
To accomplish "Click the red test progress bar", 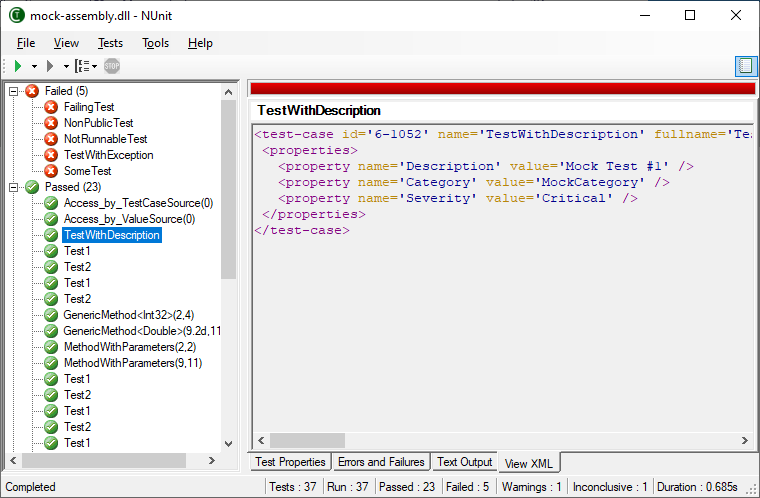I will pyautogui.click(x=501, y=88).
